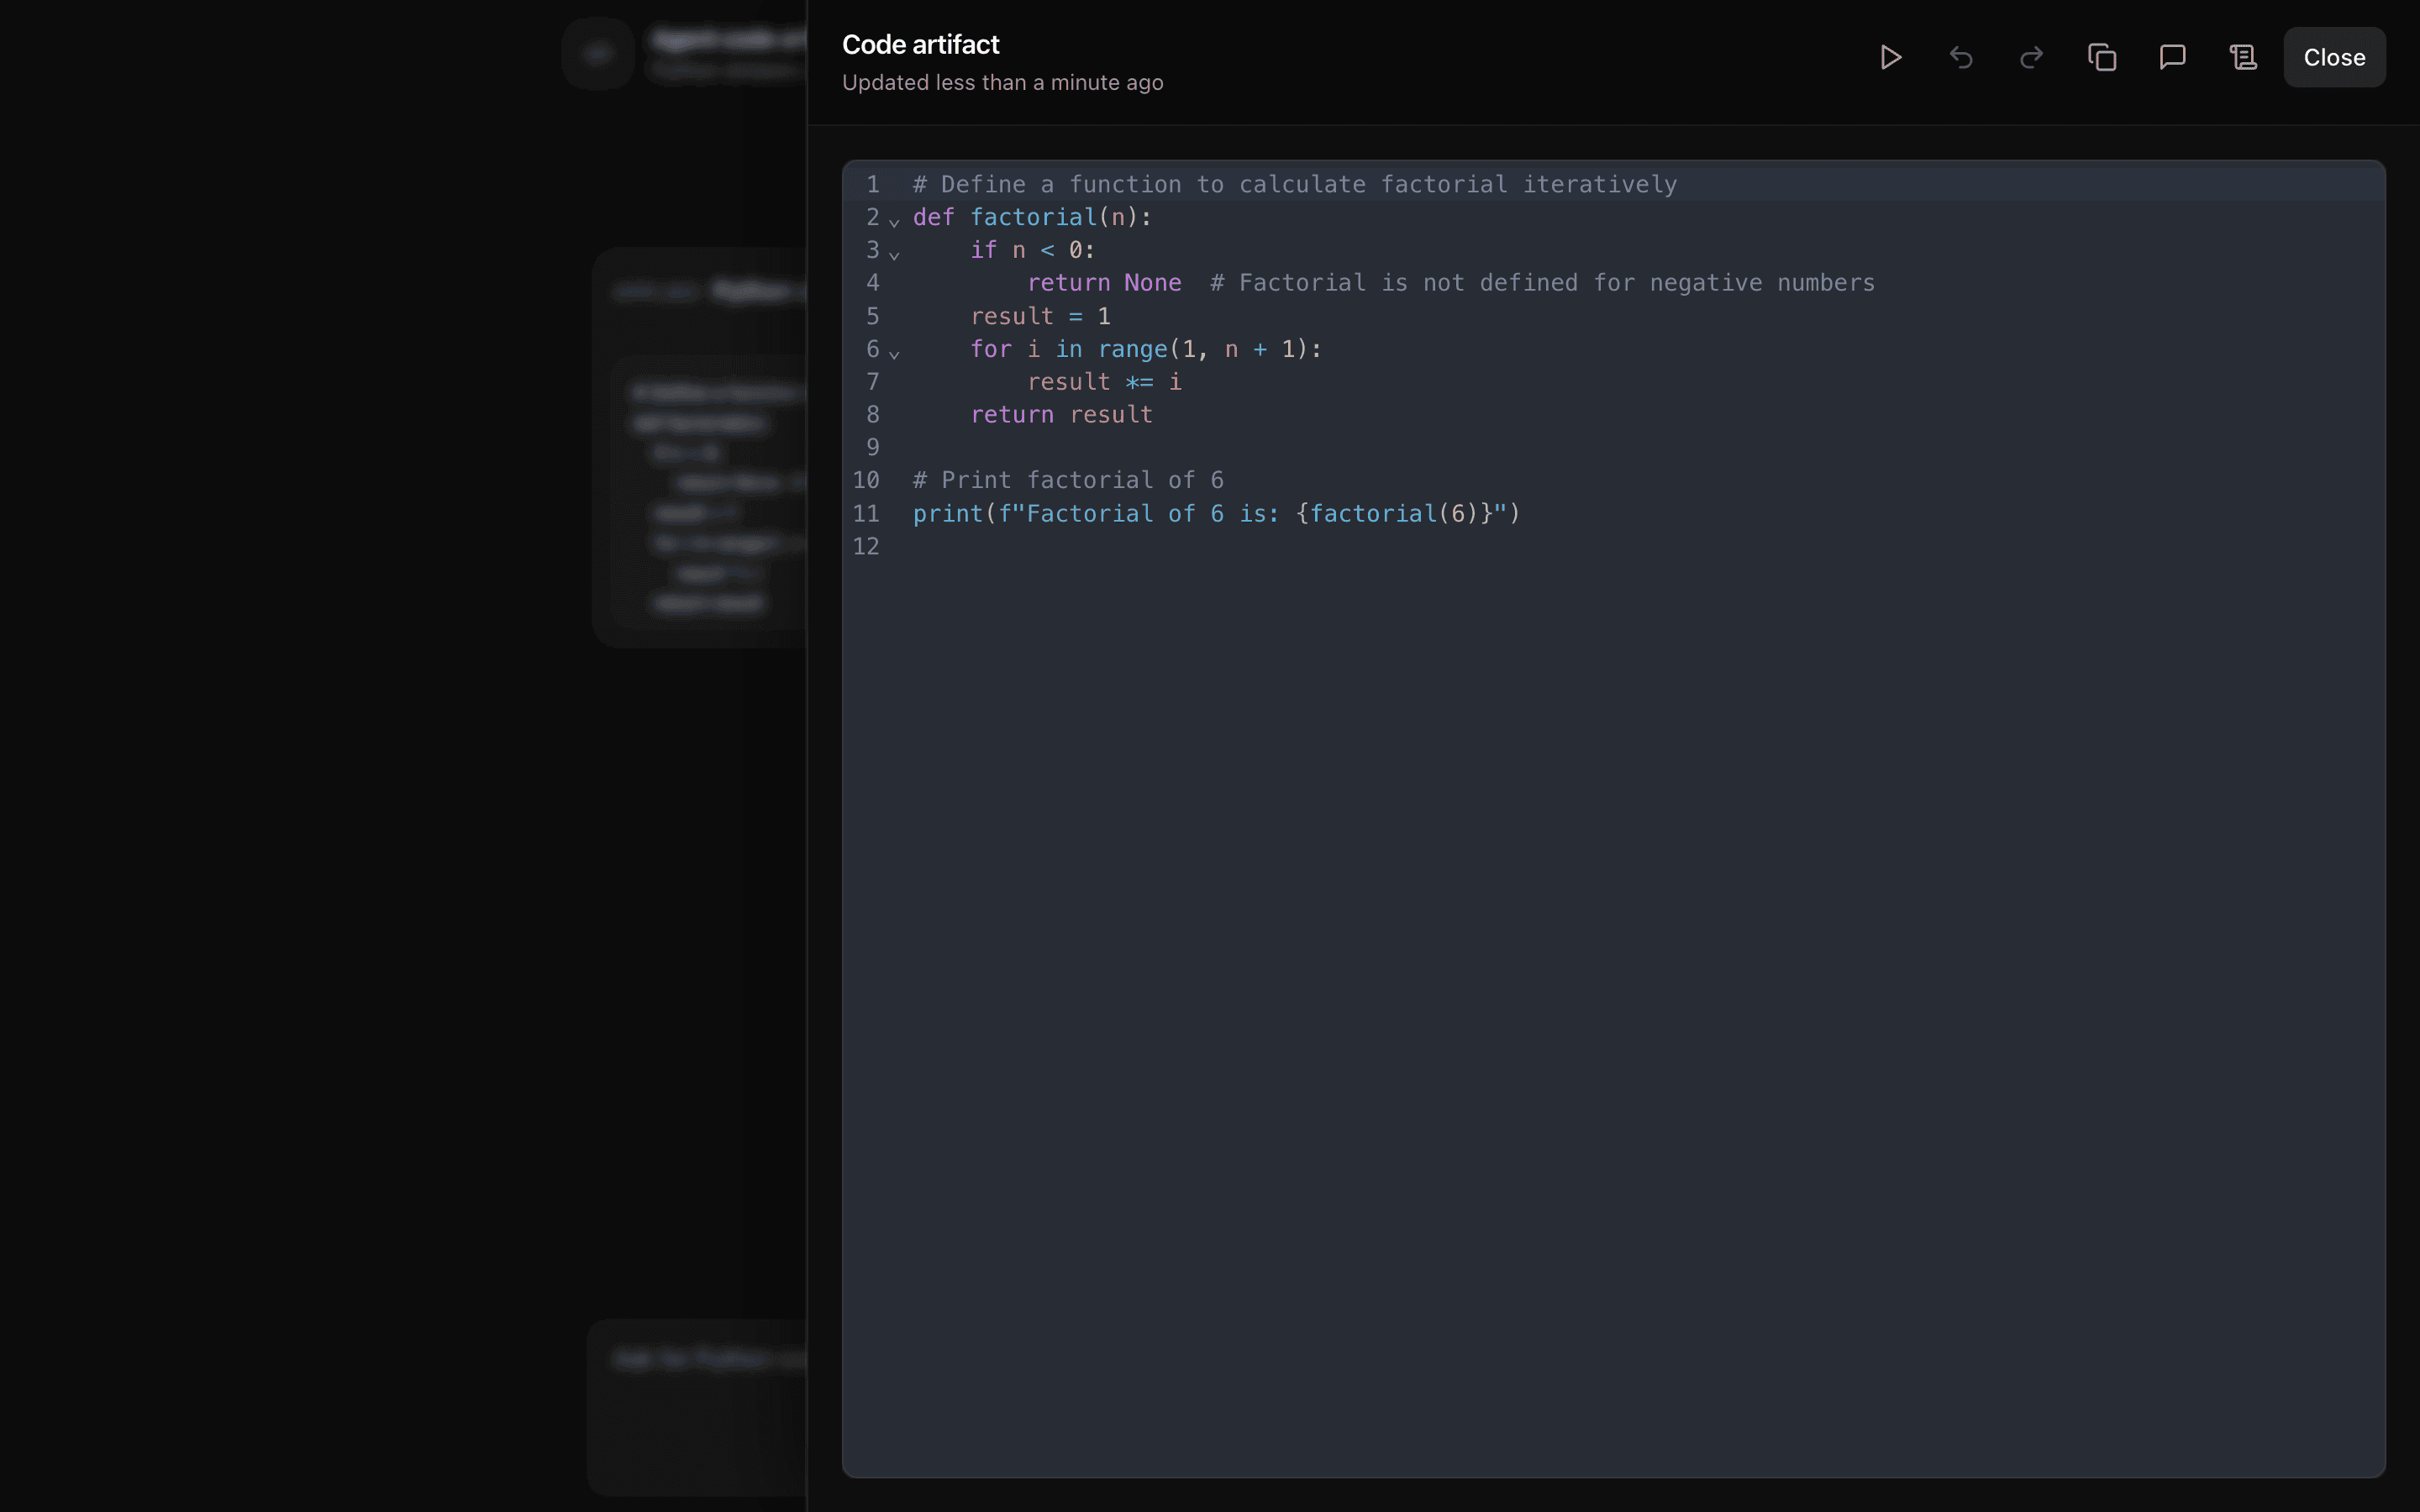Viewport: 2420px width, 1512px height.
Task: Click 'return result' on line 8
Action: coord(1061,415)
